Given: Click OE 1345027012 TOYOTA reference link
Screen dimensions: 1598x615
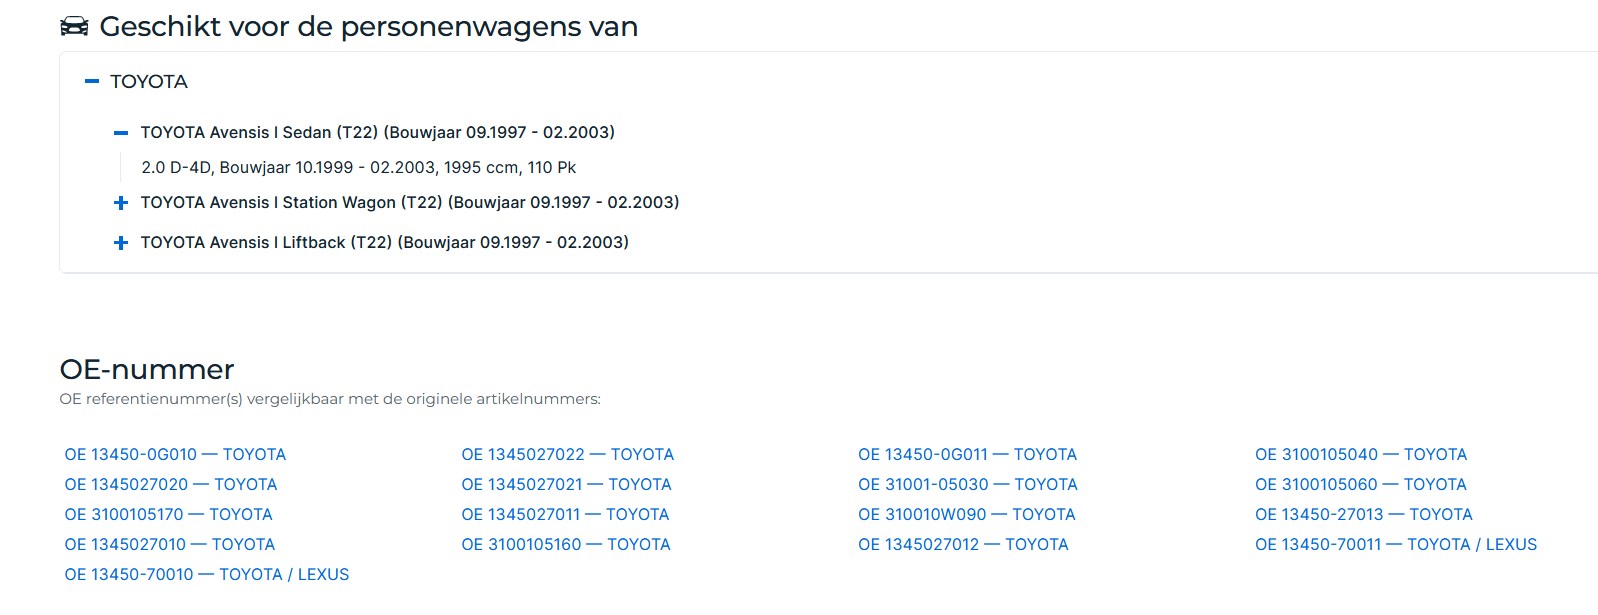Looking at the screenshot, I should [963, 545].
